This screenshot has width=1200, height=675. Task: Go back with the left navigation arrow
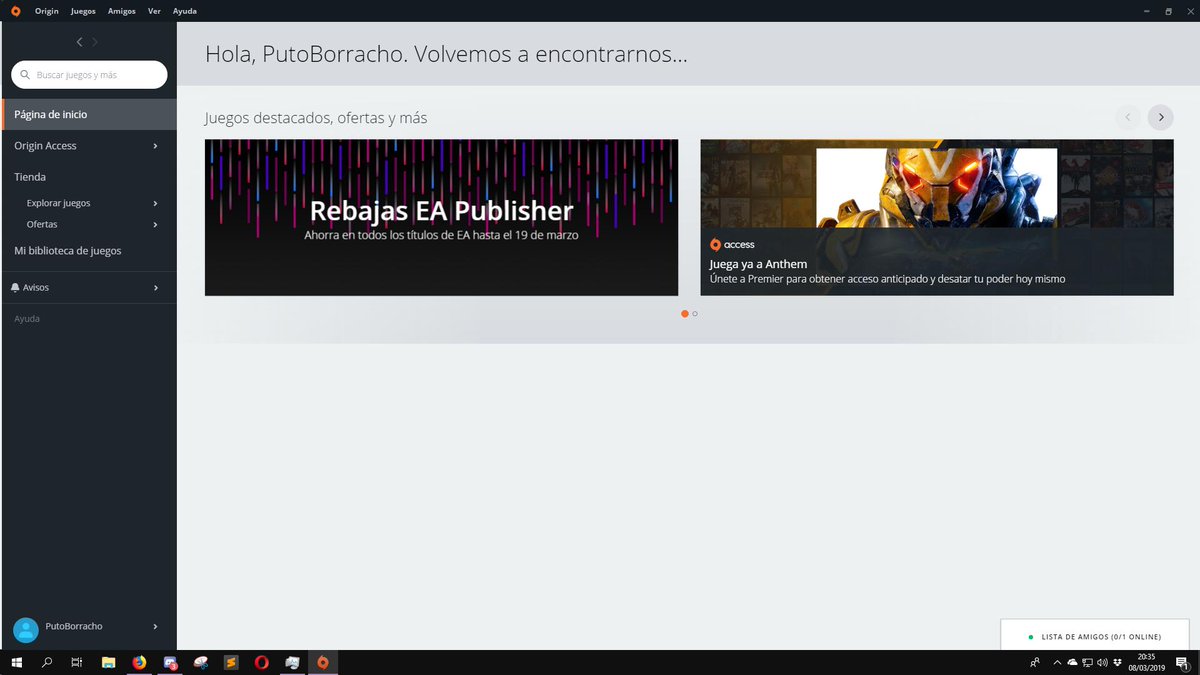point(80,42)
